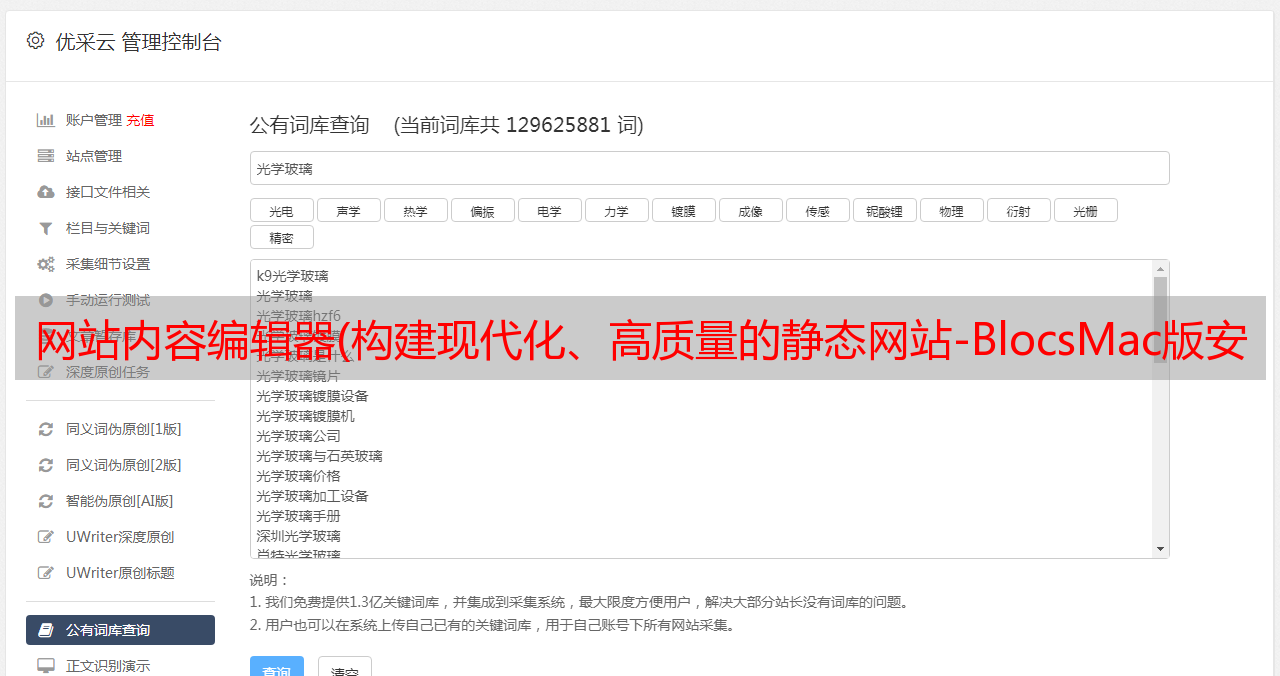Click the red 充值 link
This screenshot has height=676, width=1280.
click(140, 120)
